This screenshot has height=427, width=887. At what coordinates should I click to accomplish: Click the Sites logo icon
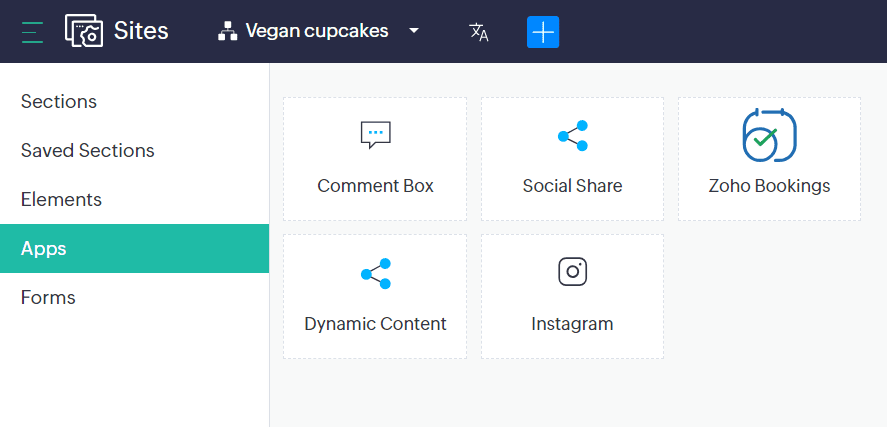[84, 31]
